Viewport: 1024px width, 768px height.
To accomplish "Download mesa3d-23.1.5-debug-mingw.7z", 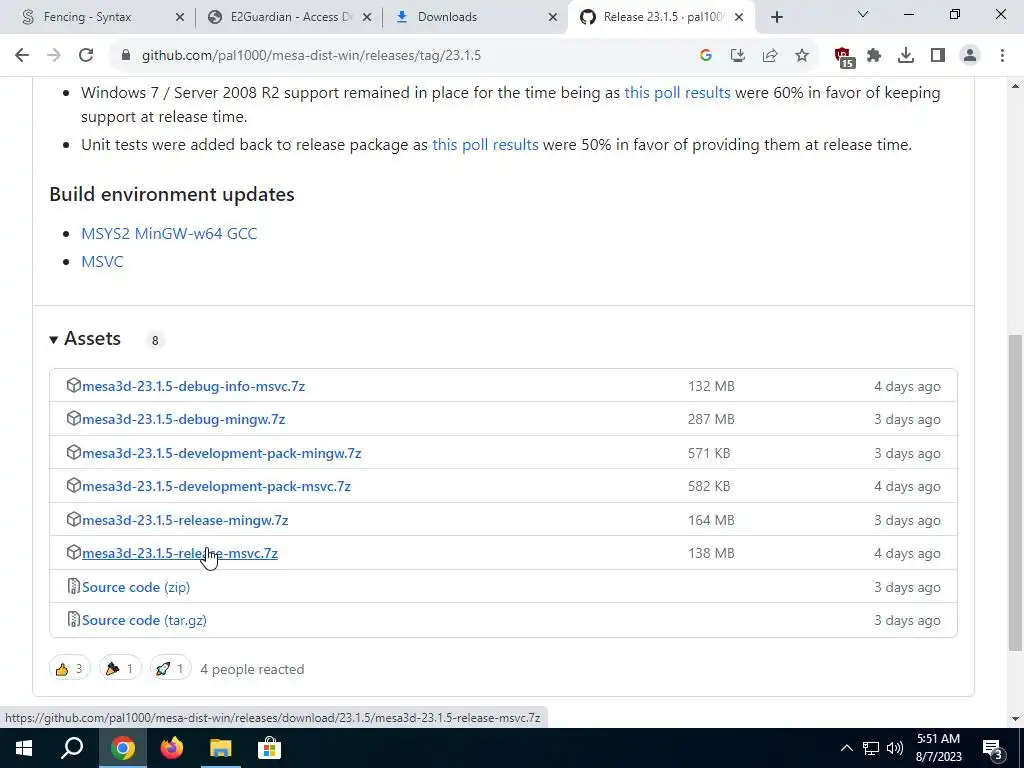I will click(x=184, y=419).
